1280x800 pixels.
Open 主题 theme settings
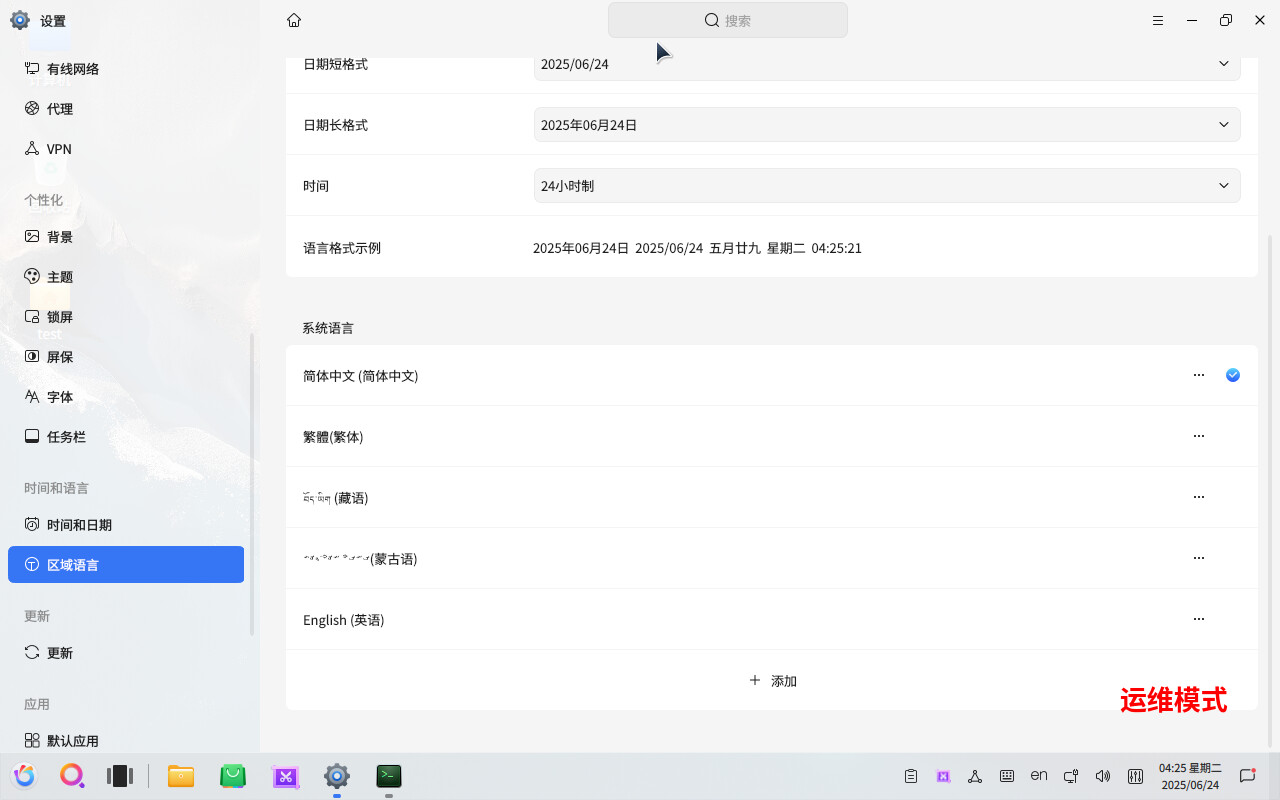point(126,277)
